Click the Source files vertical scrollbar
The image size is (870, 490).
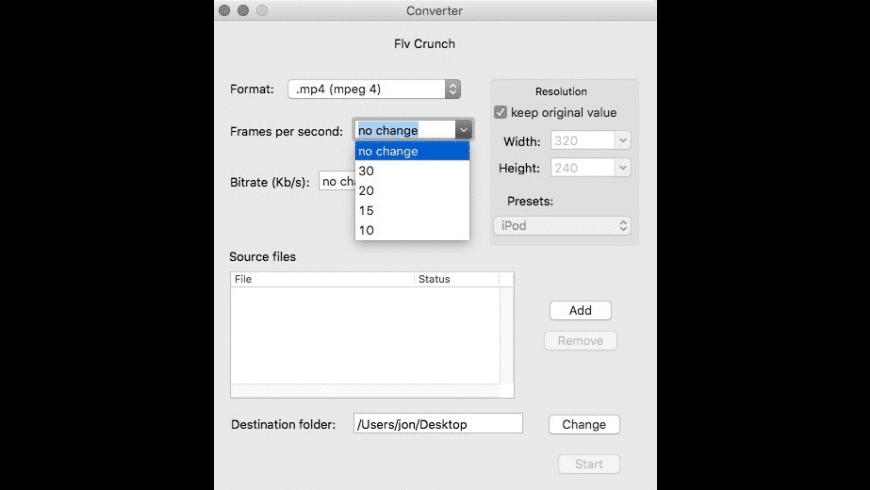click(507, 335)
